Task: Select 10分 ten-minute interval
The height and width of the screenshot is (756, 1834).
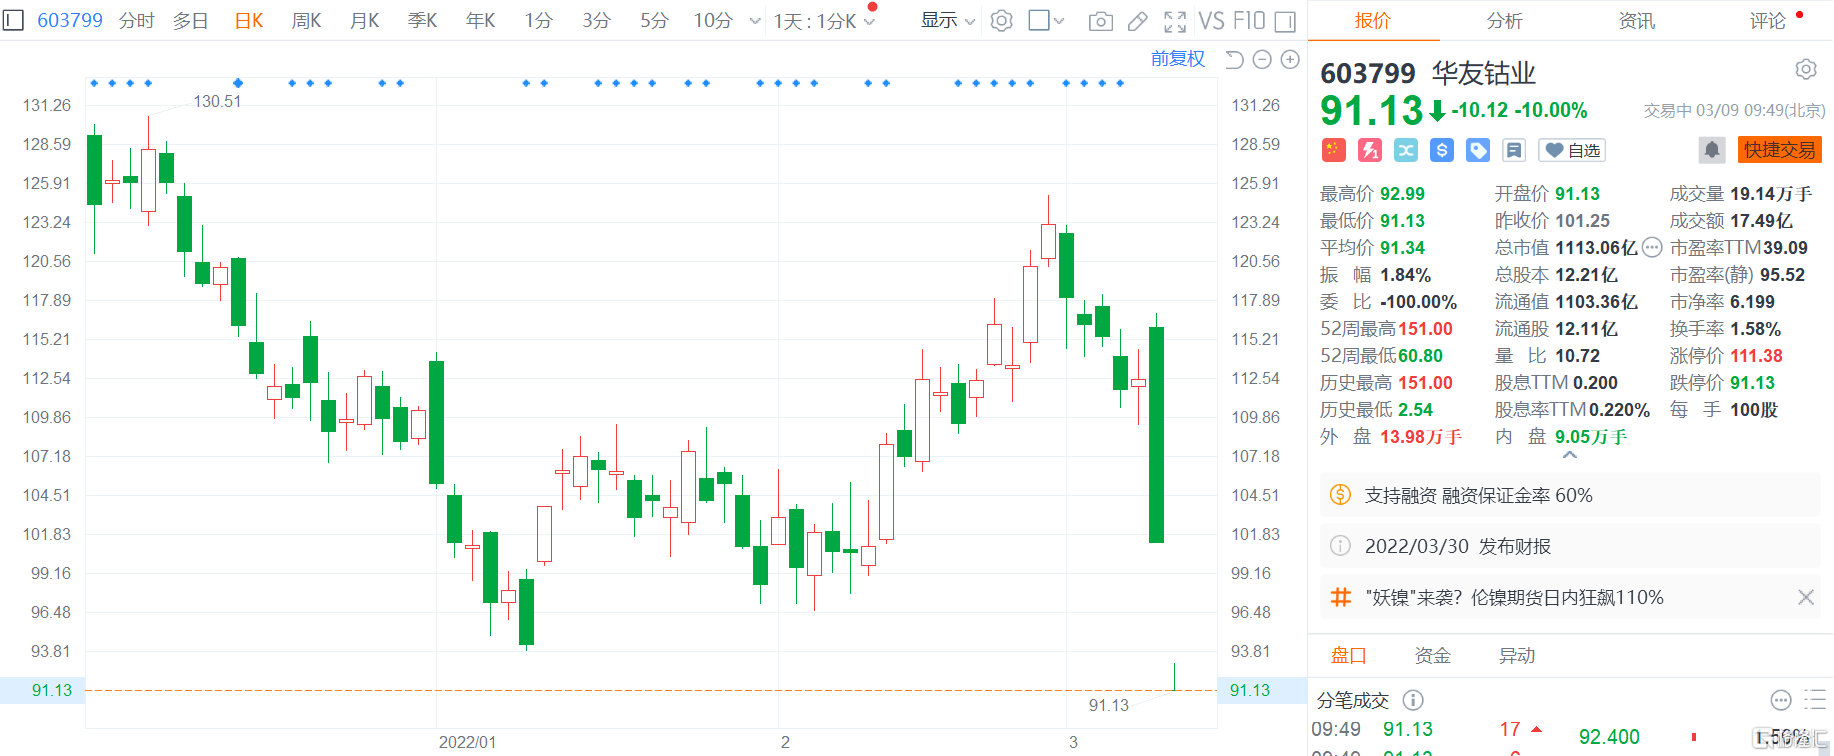Action: [x=713, y=21]
